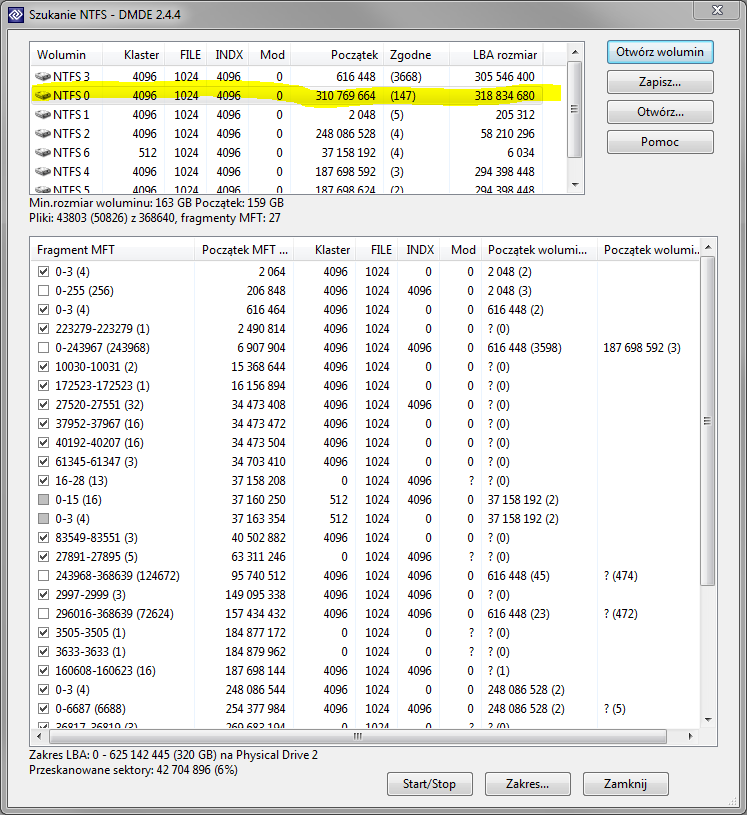Click the Mod header in fragment table
The height and width of the screenshot is (815, 747).
tap(462, 249)
